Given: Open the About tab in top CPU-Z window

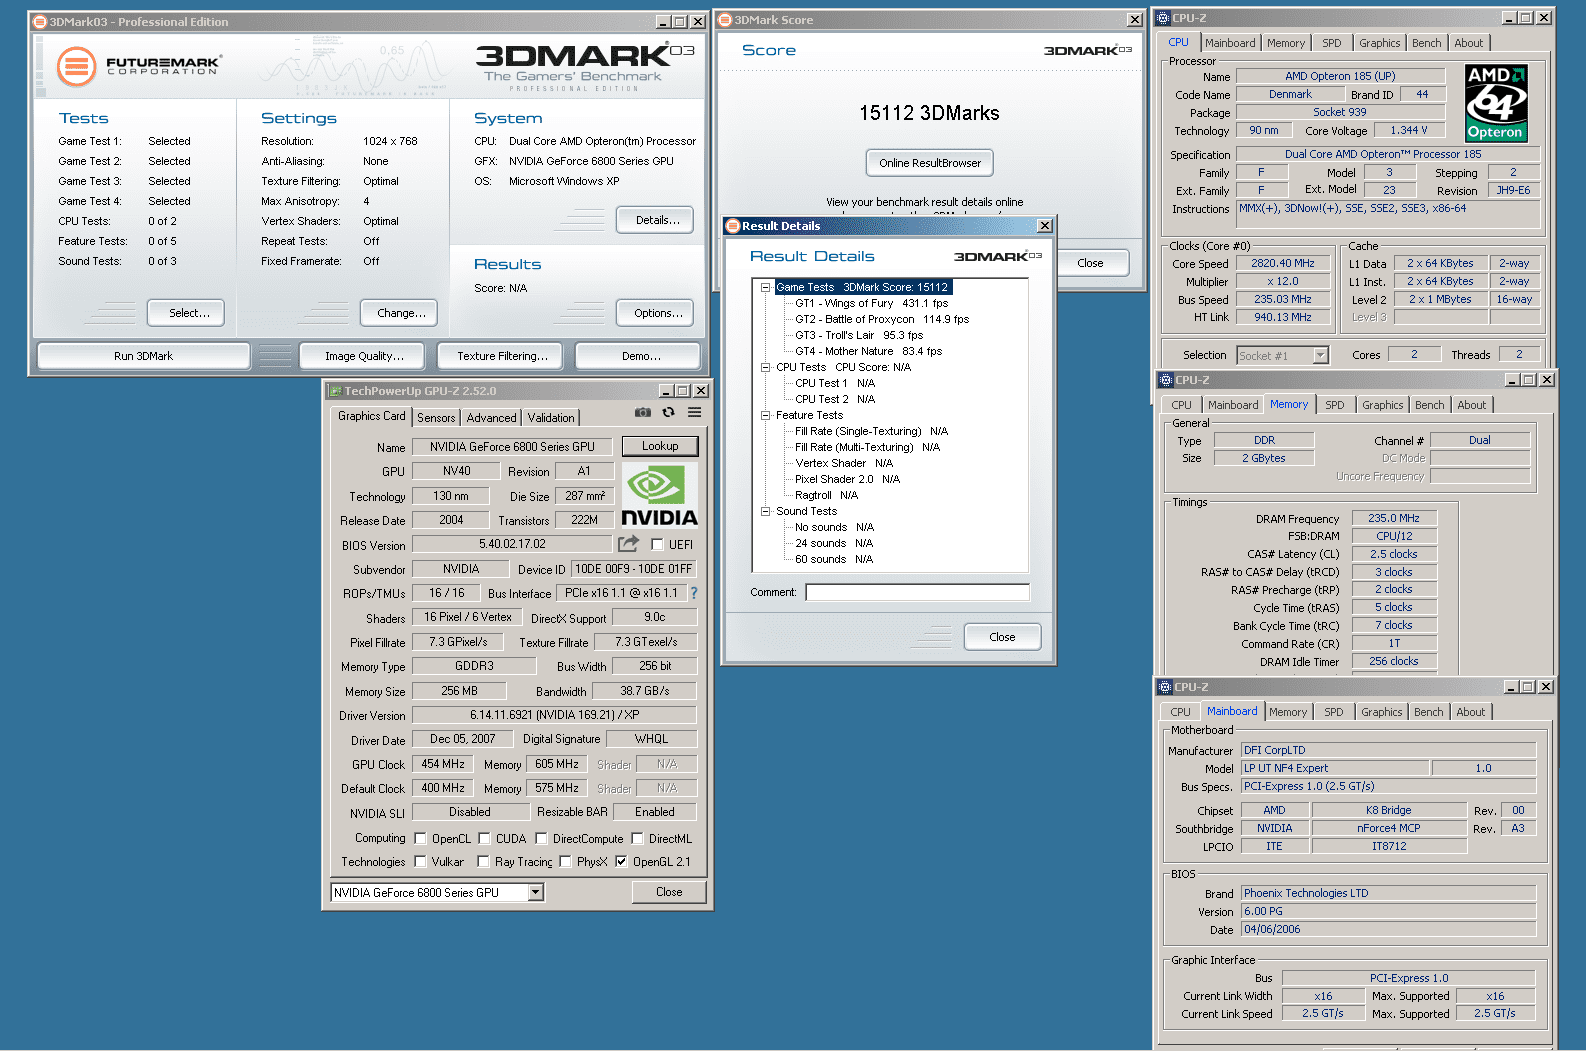Looking at the screenshot, I should point(1469,43).
